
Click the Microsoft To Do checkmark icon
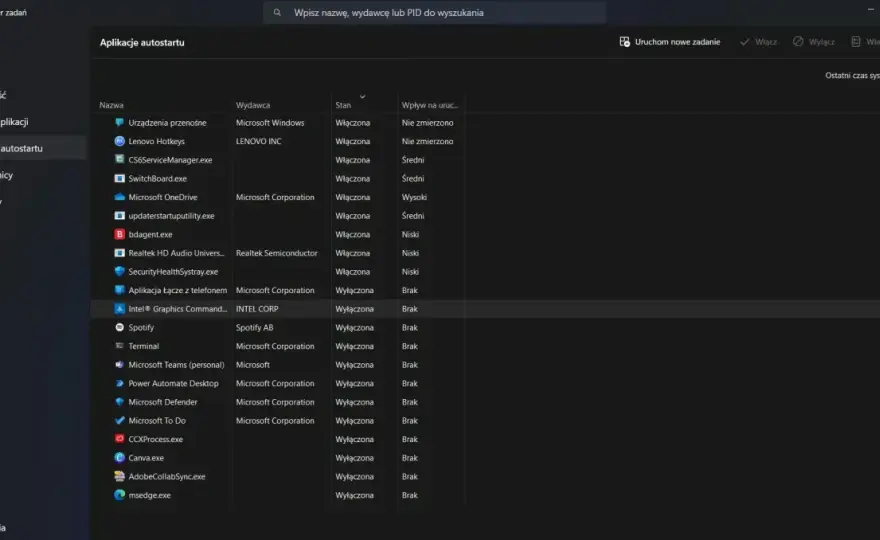click(120, 420)
